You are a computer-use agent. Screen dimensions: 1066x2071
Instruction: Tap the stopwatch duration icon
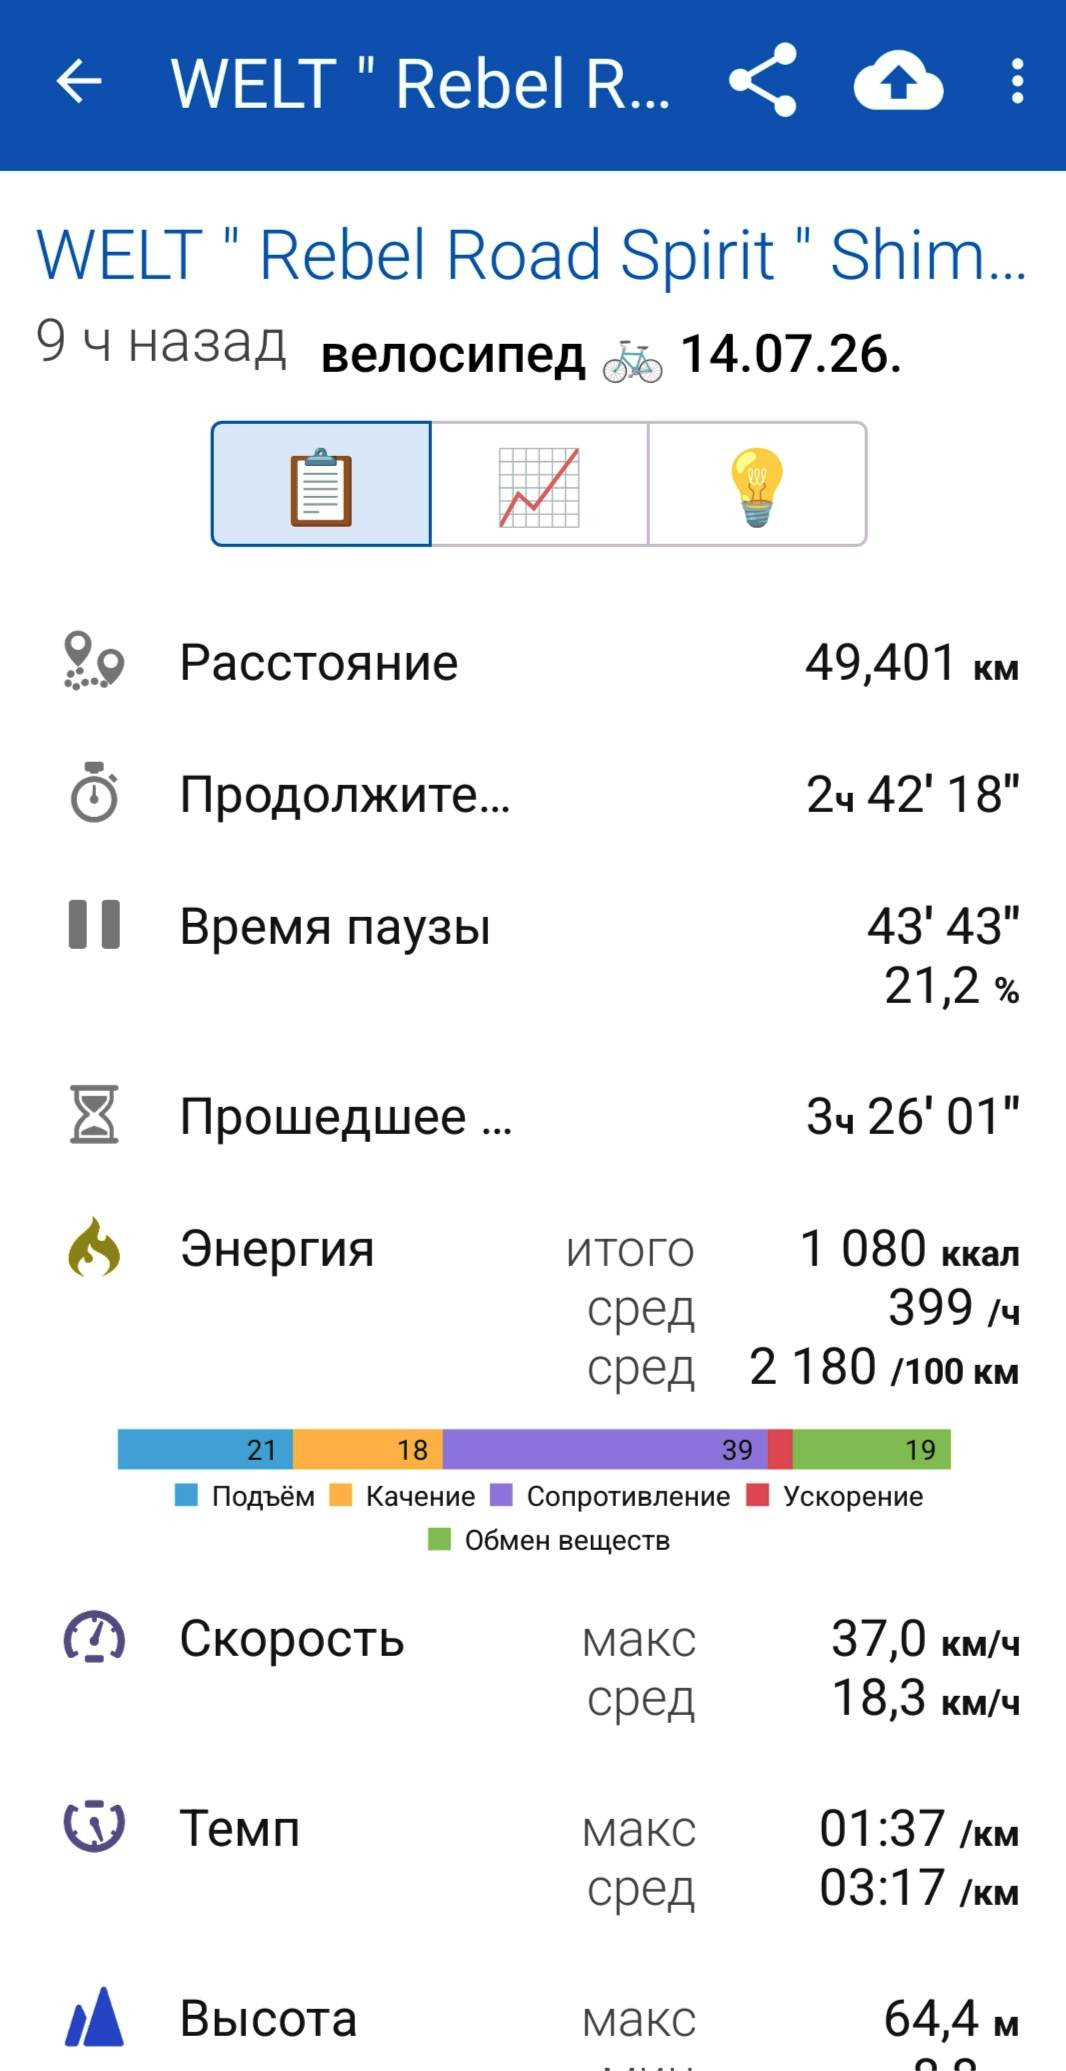[94, 793]
